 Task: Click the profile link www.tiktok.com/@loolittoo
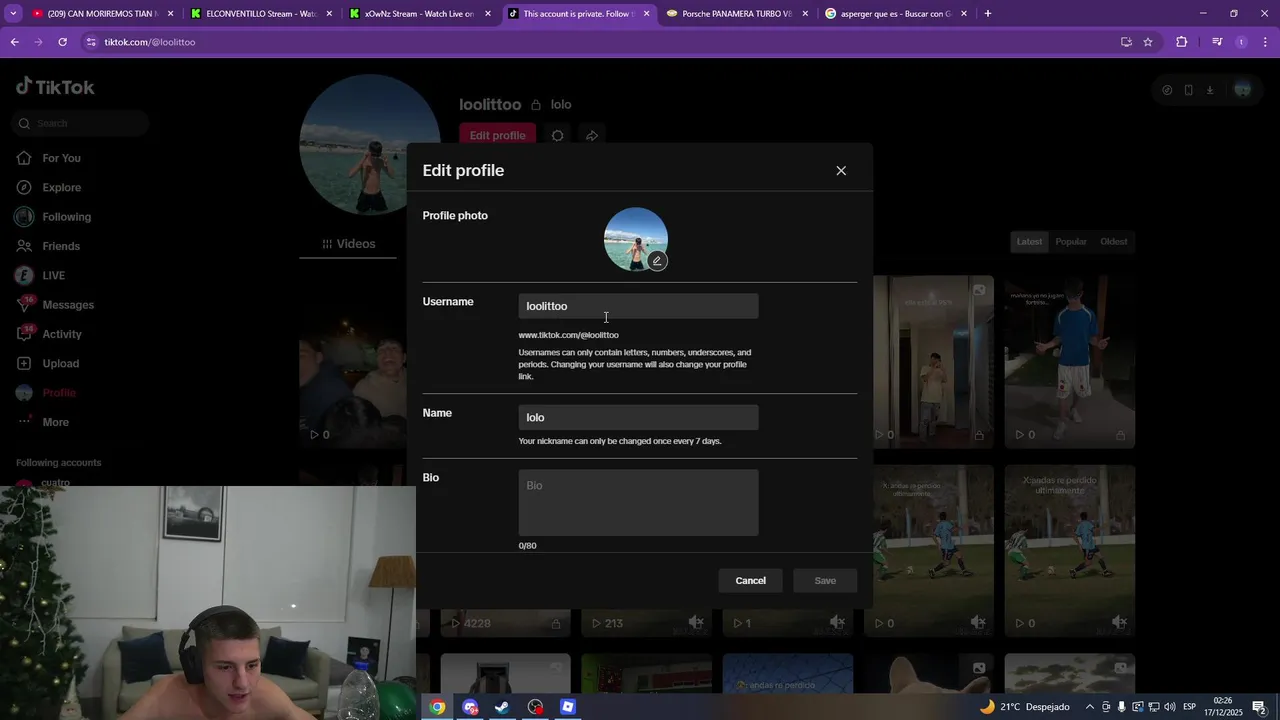(x=568, y=335)
